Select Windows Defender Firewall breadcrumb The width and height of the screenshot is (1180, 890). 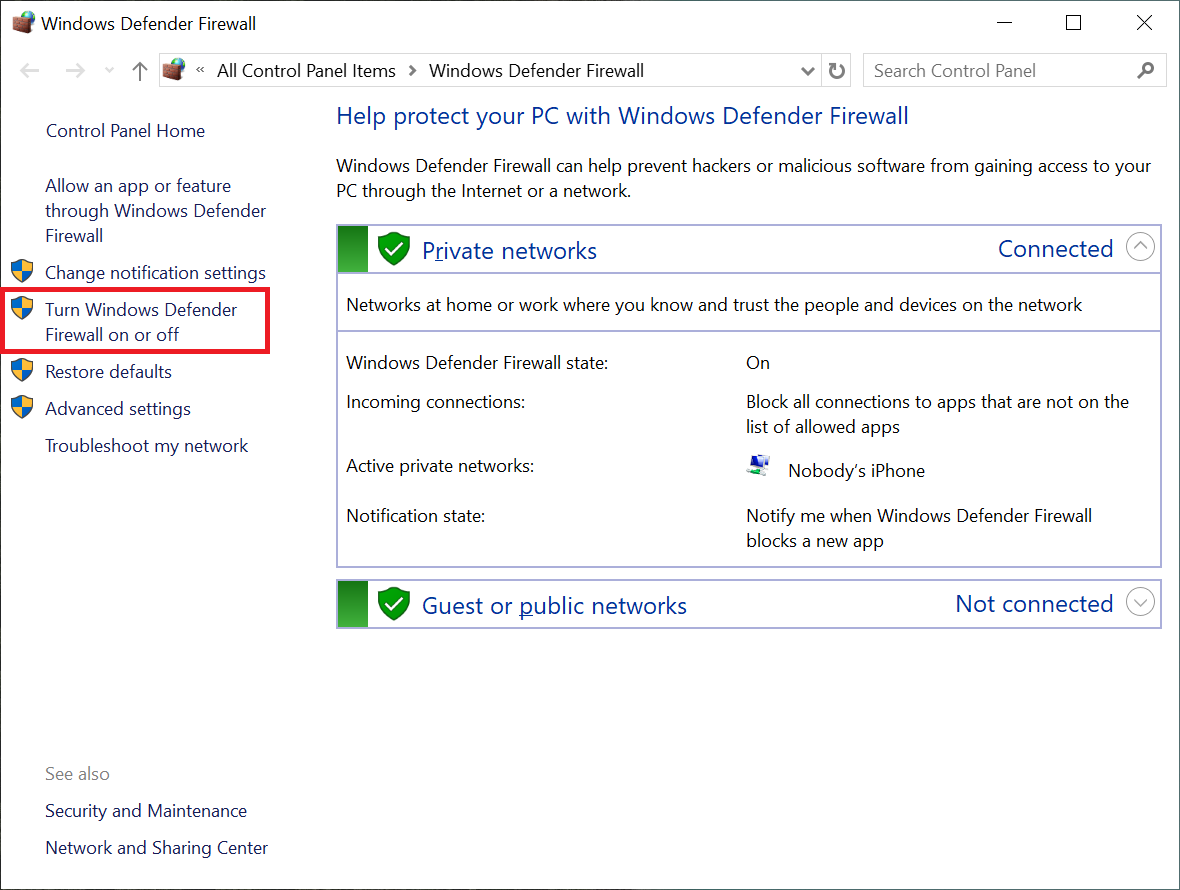[x=536, y=71]
